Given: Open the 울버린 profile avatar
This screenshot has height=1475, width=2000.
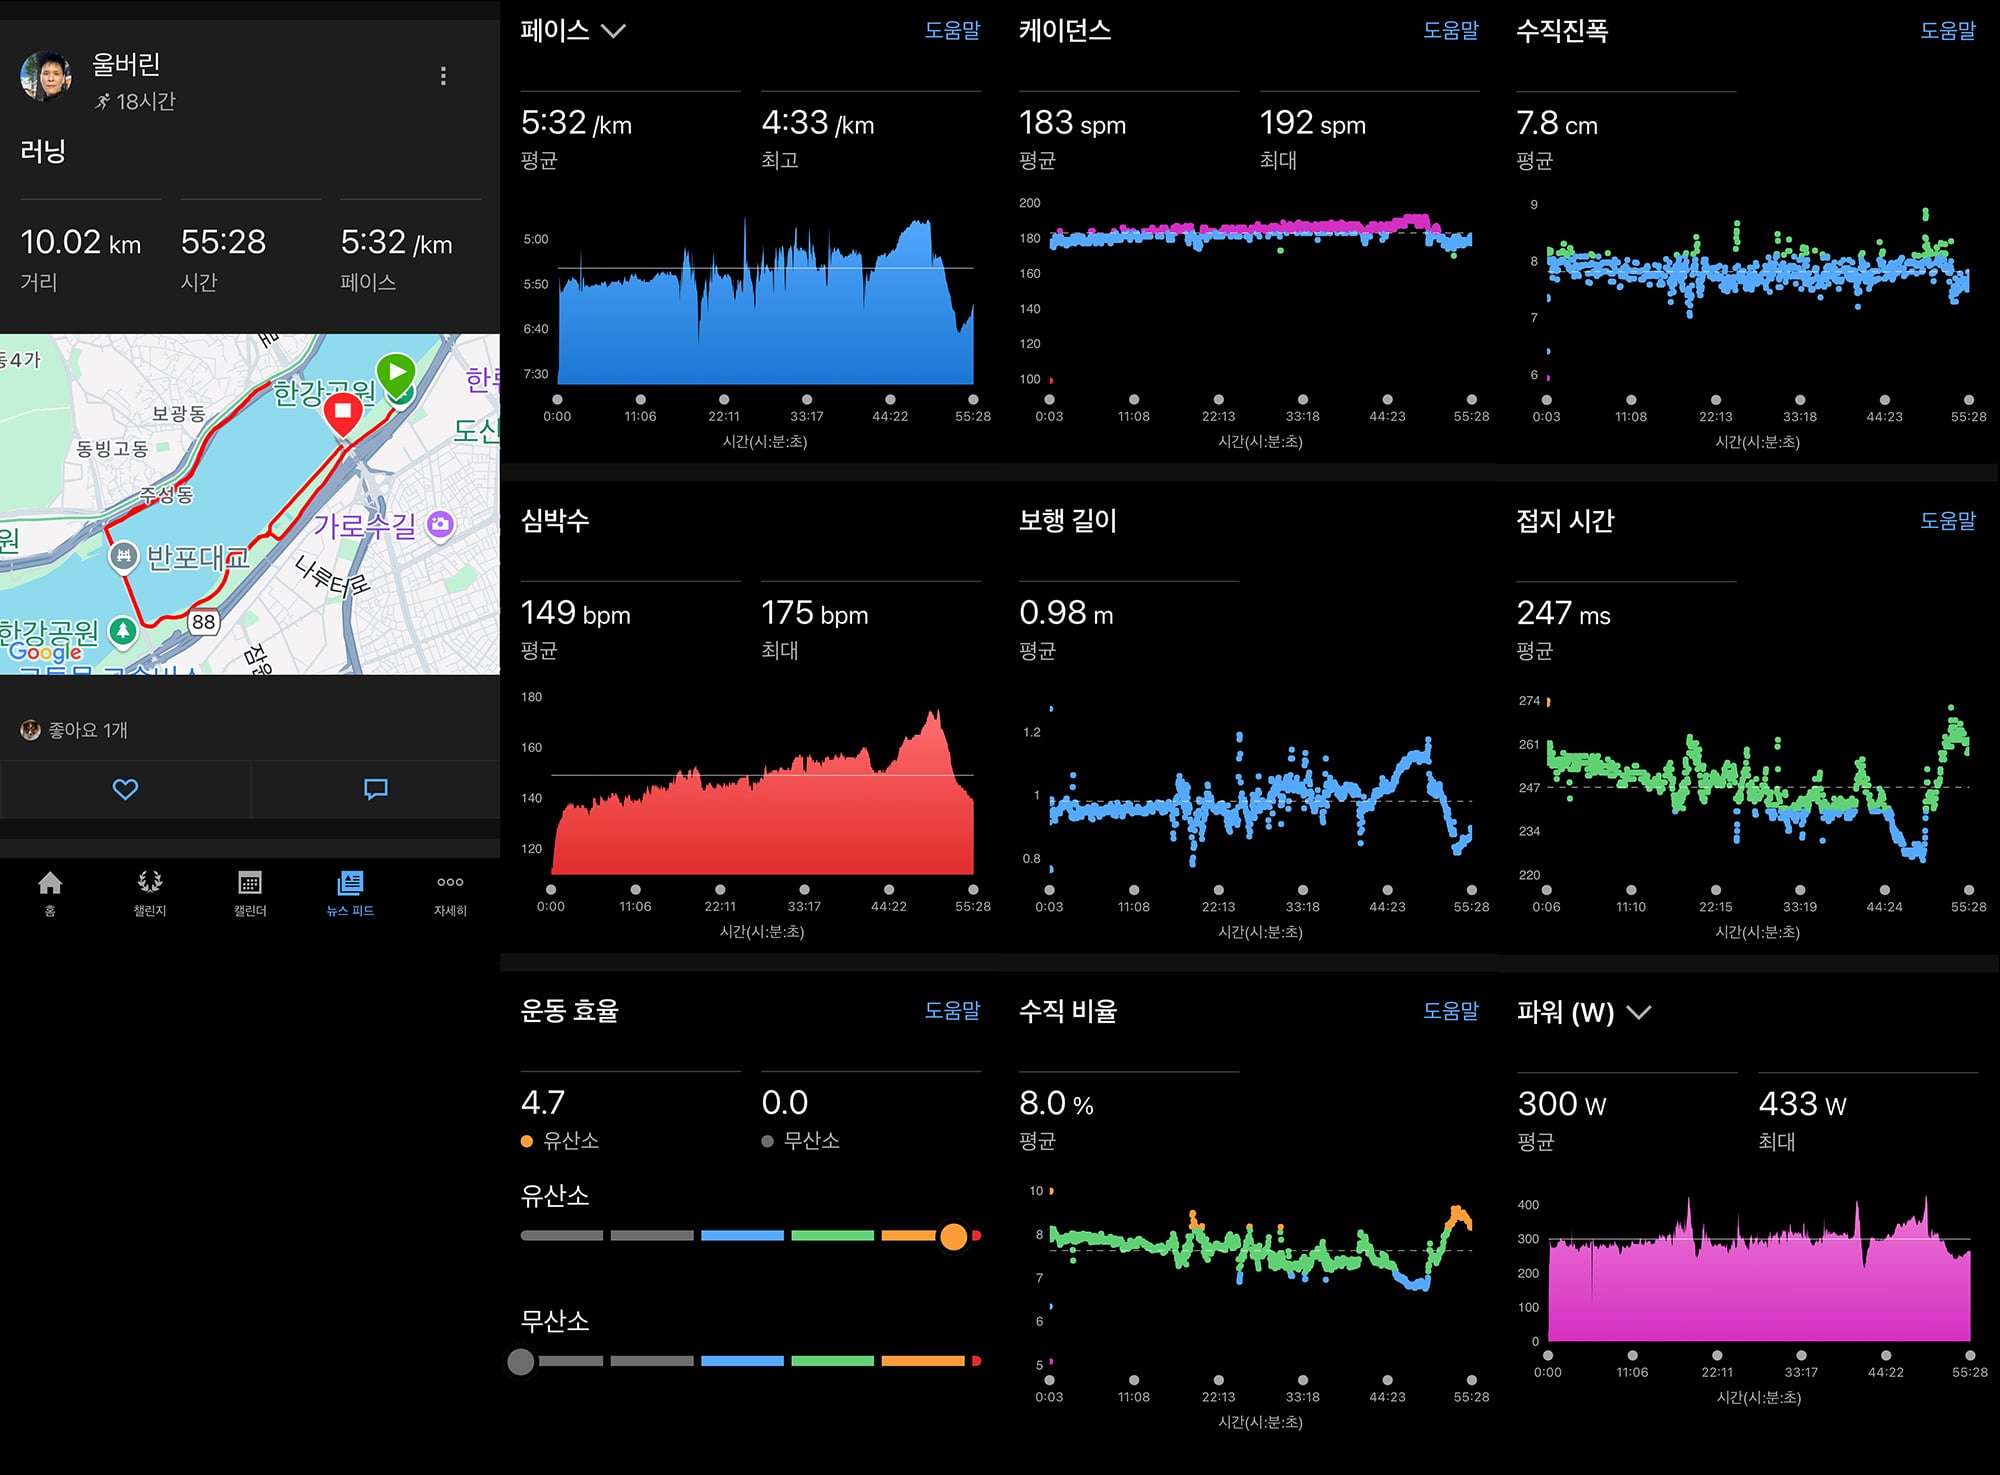Looking at the screenshot, I should 46,76.
